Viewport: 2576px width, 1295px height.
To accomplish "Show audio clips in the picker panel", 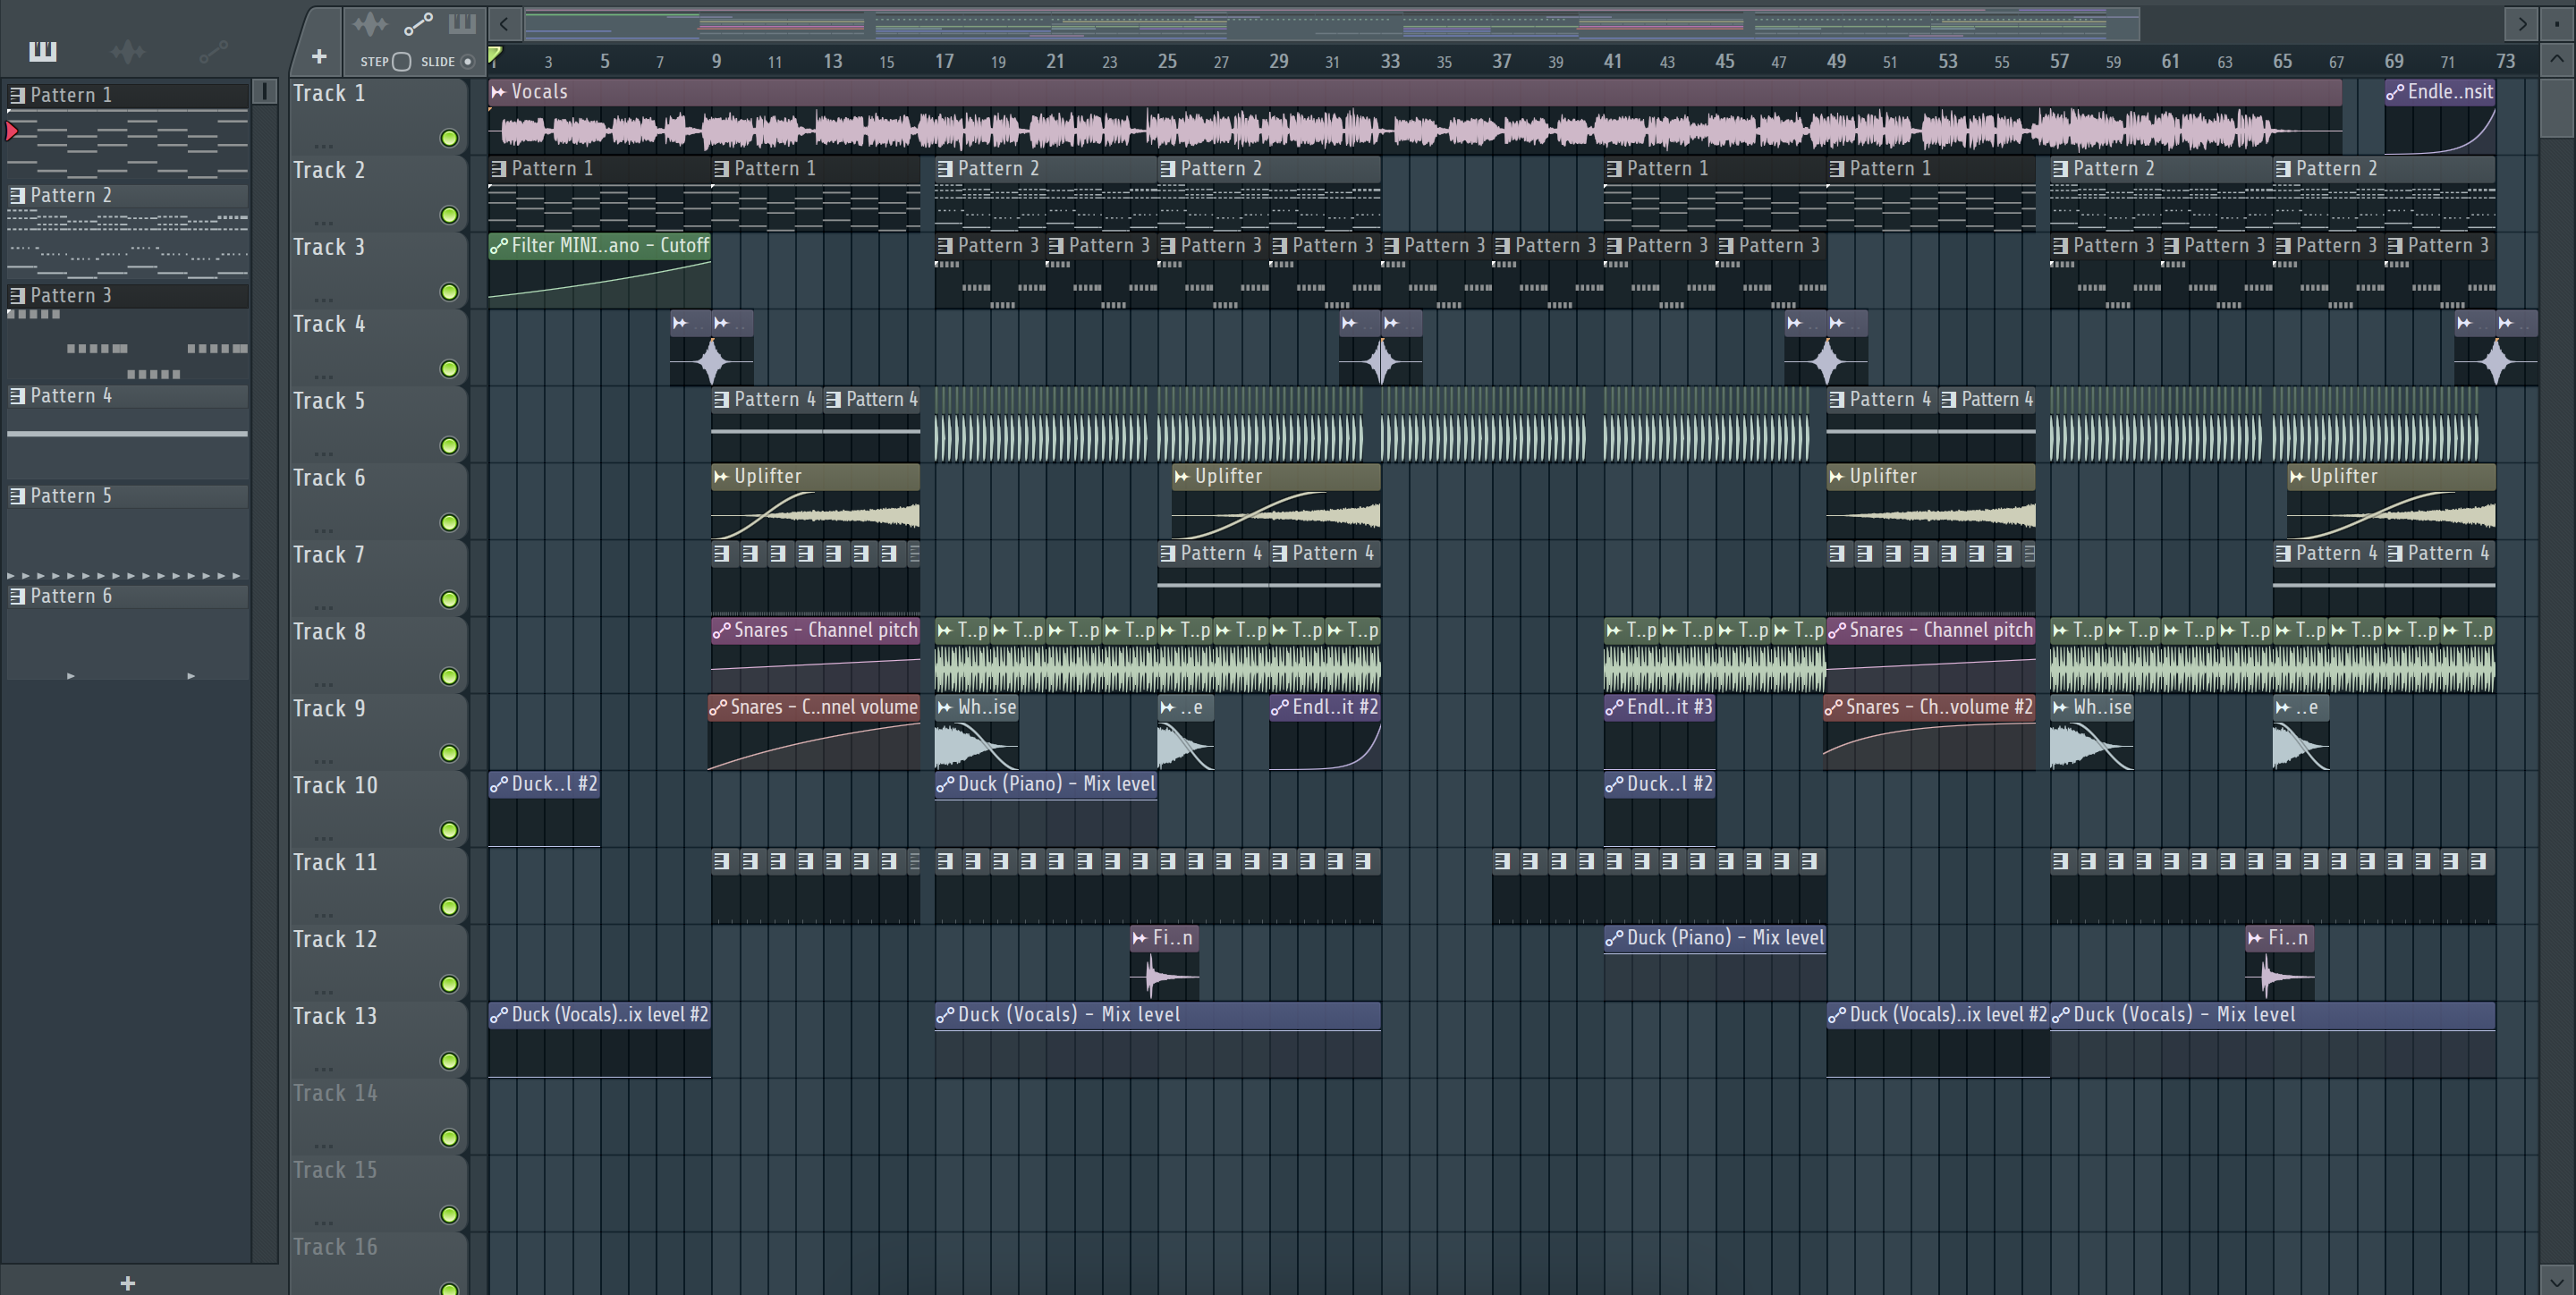I will (x=128, y=50).
